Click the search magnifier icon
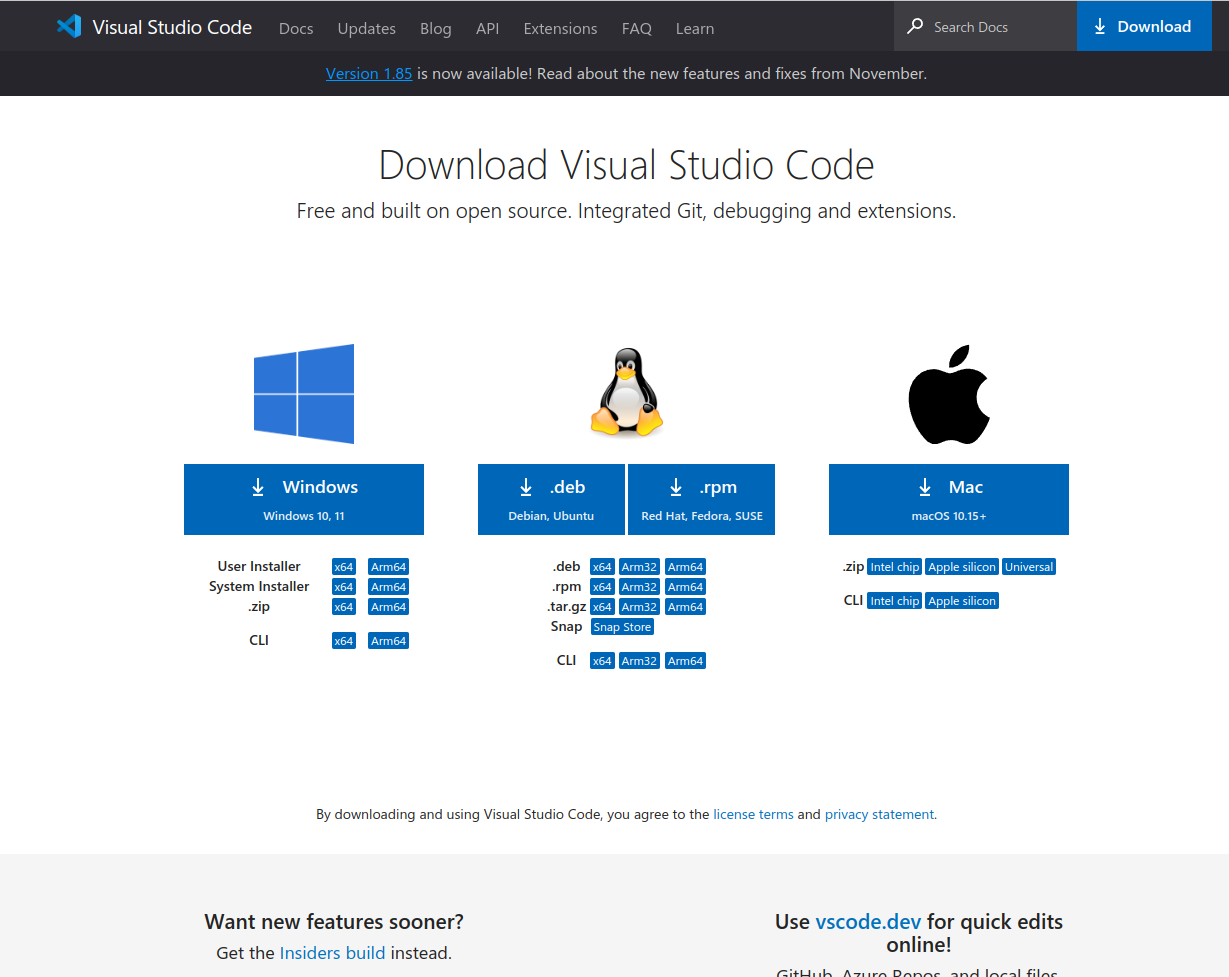This screenshot has height=977, width=1229. coord(914,27)
